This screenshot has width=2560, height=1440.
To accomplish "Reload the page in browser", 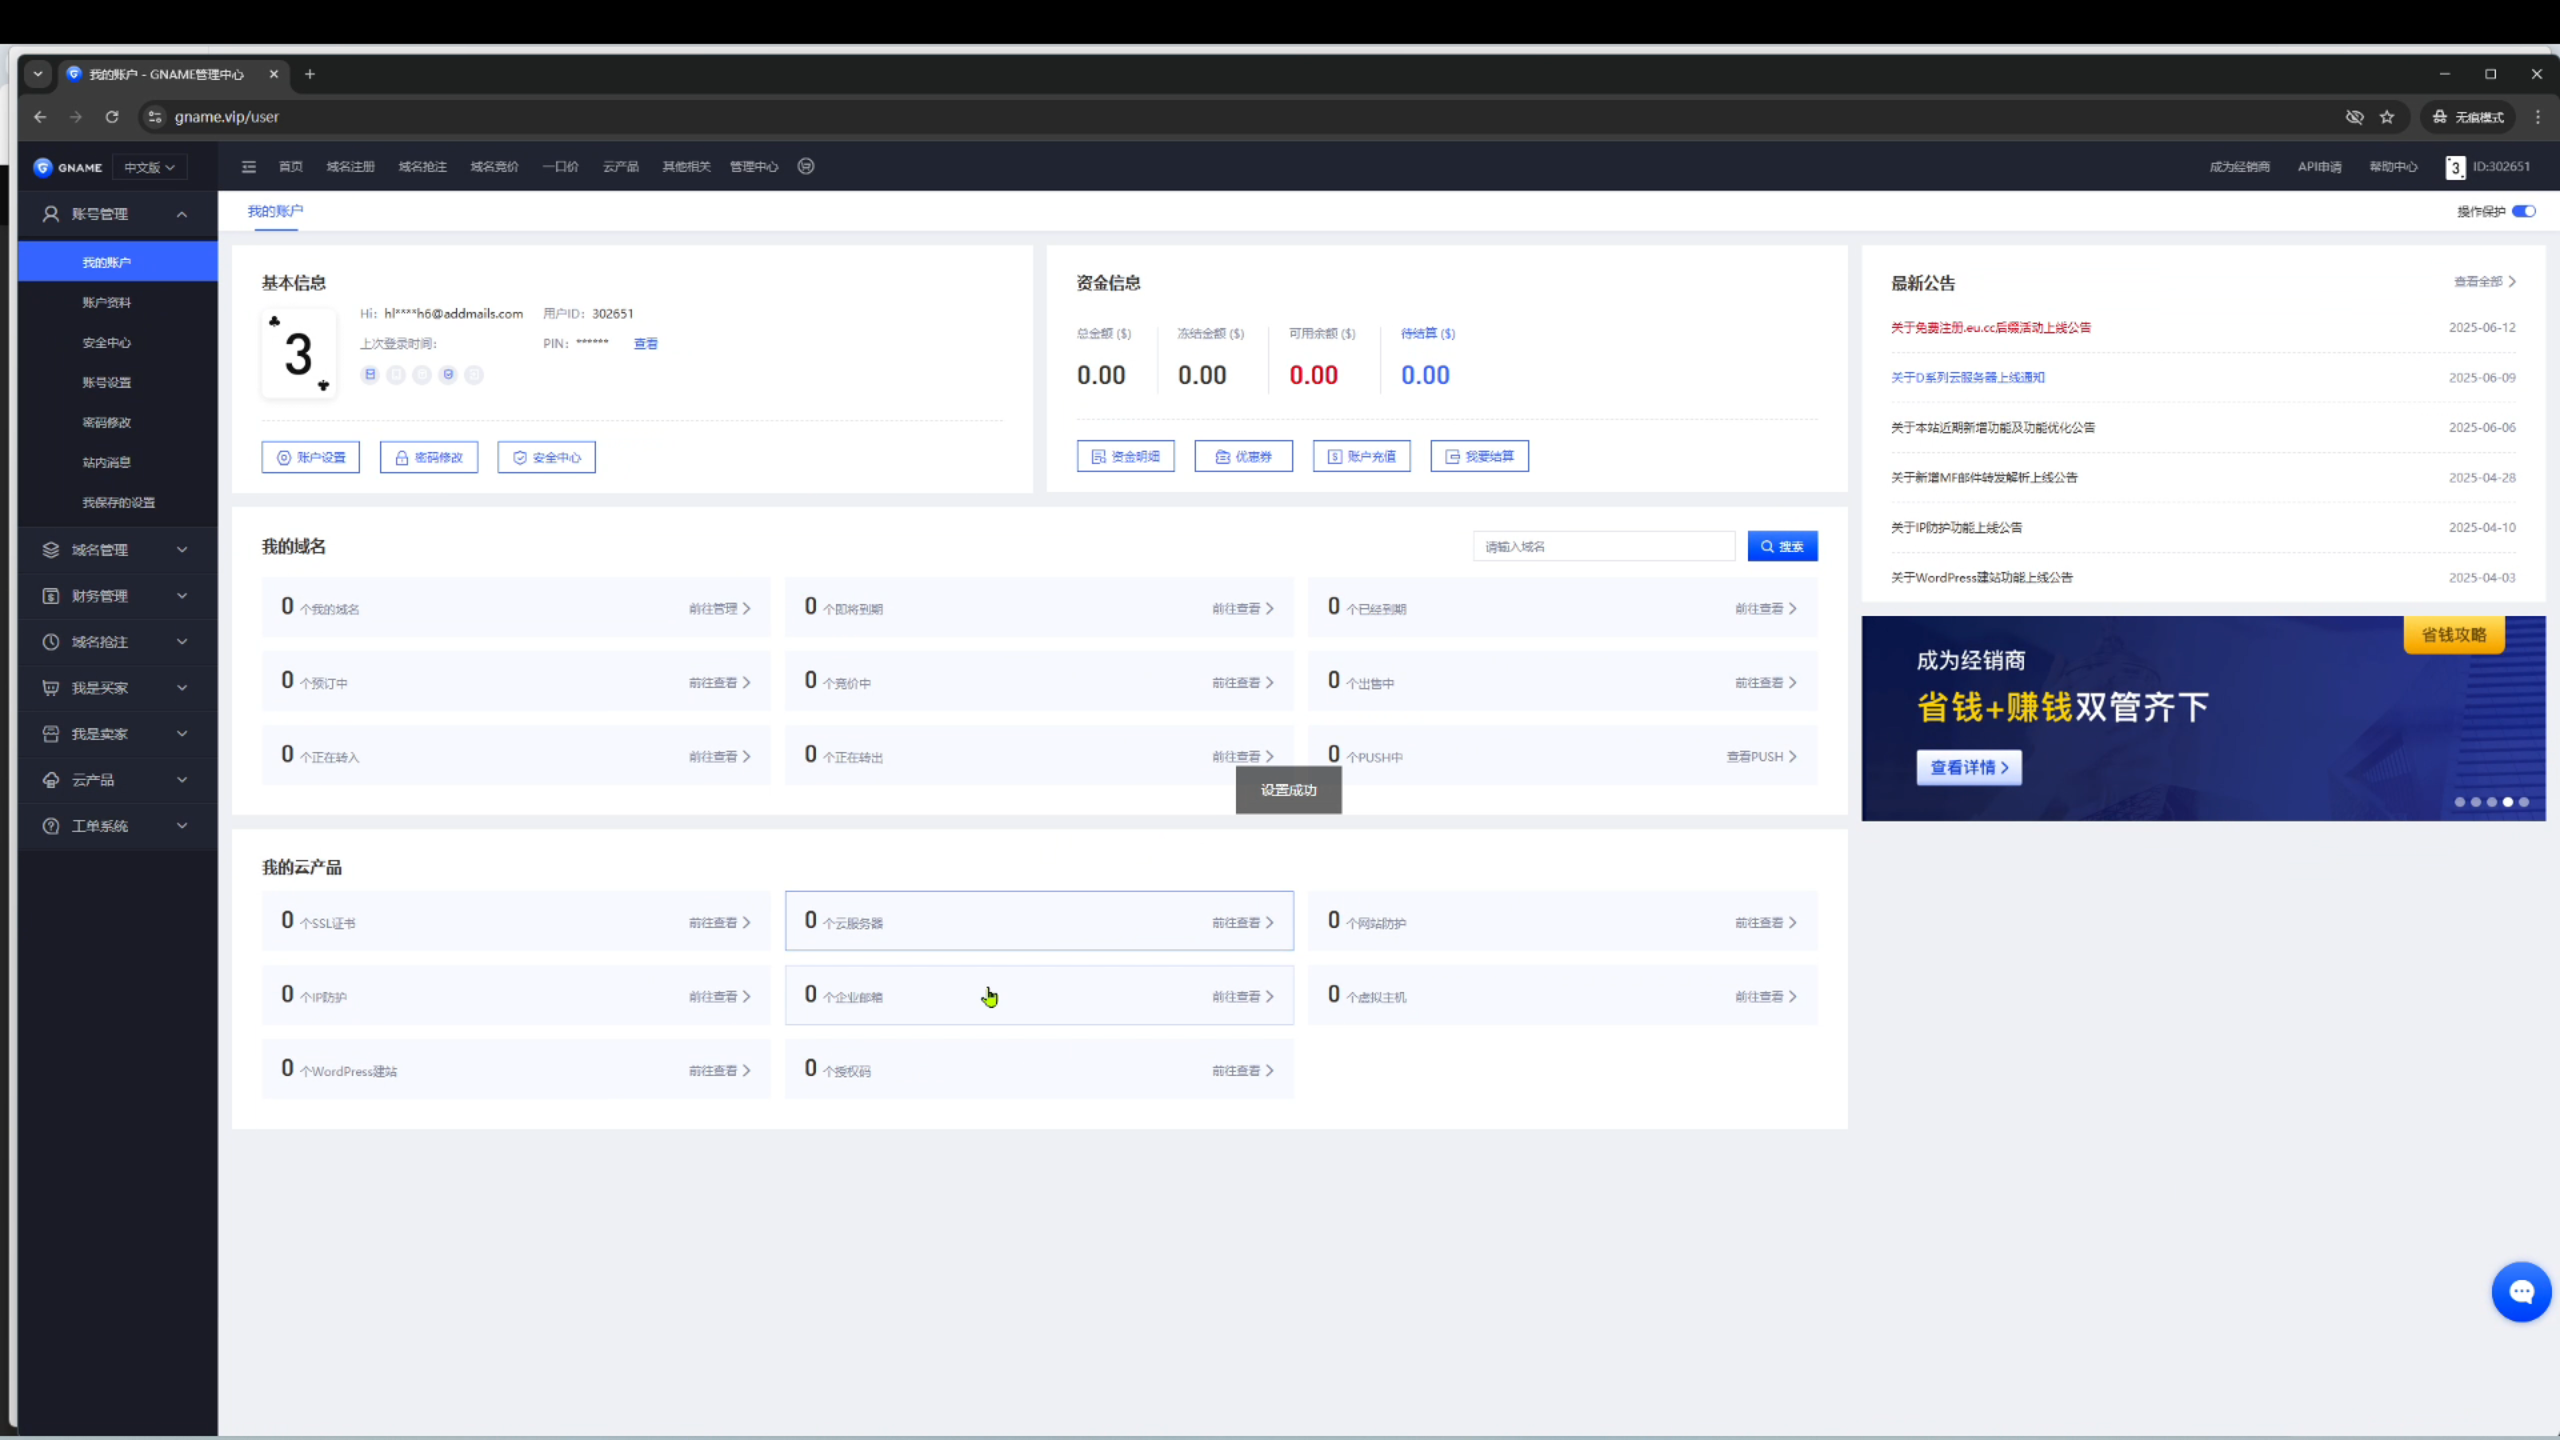I will point(112,117).
